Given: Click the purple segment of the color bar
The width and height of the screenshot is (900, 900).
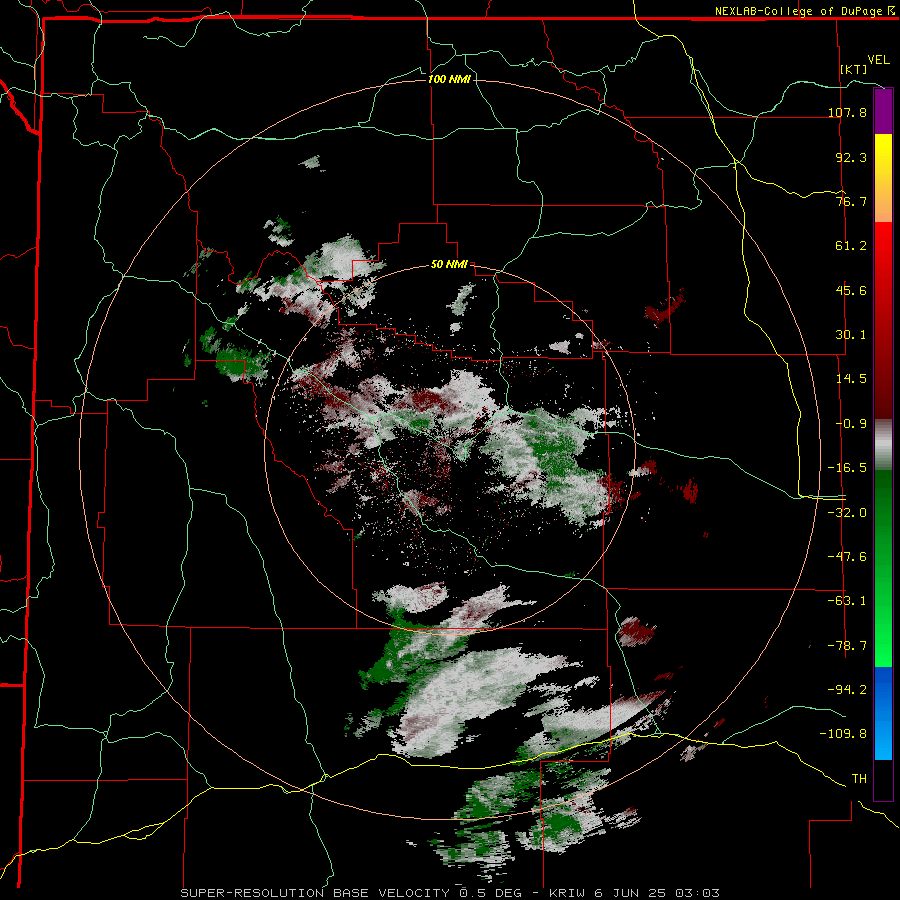Looking at the screenshot, I should pos(883,112).
